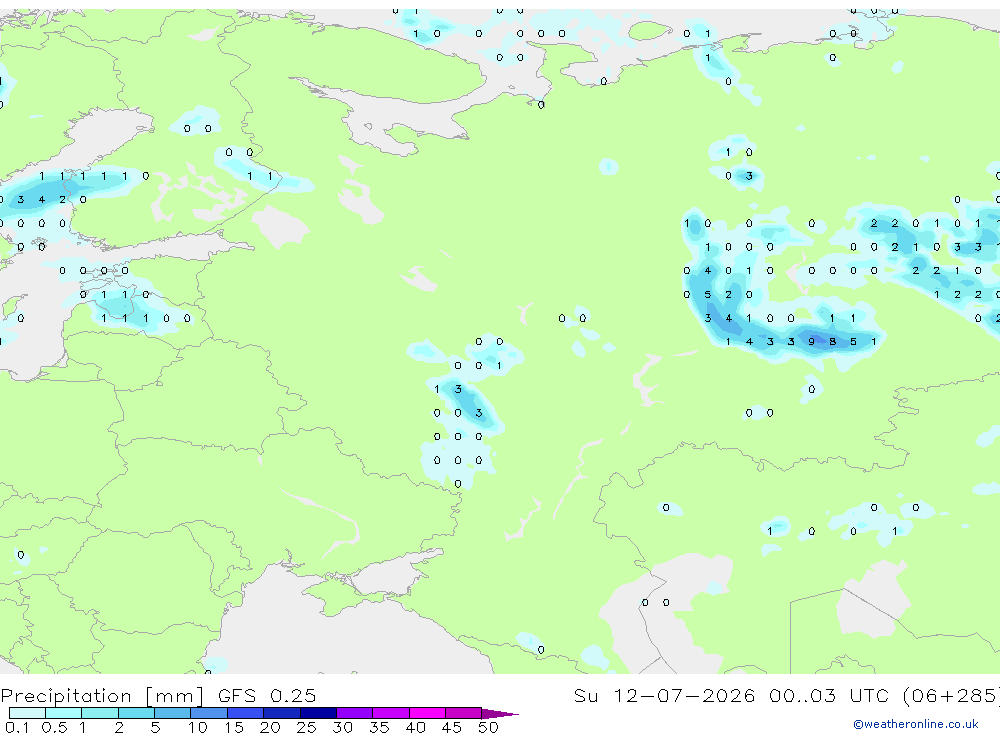Select legend swatch between 30 and 35

[354, 713]
